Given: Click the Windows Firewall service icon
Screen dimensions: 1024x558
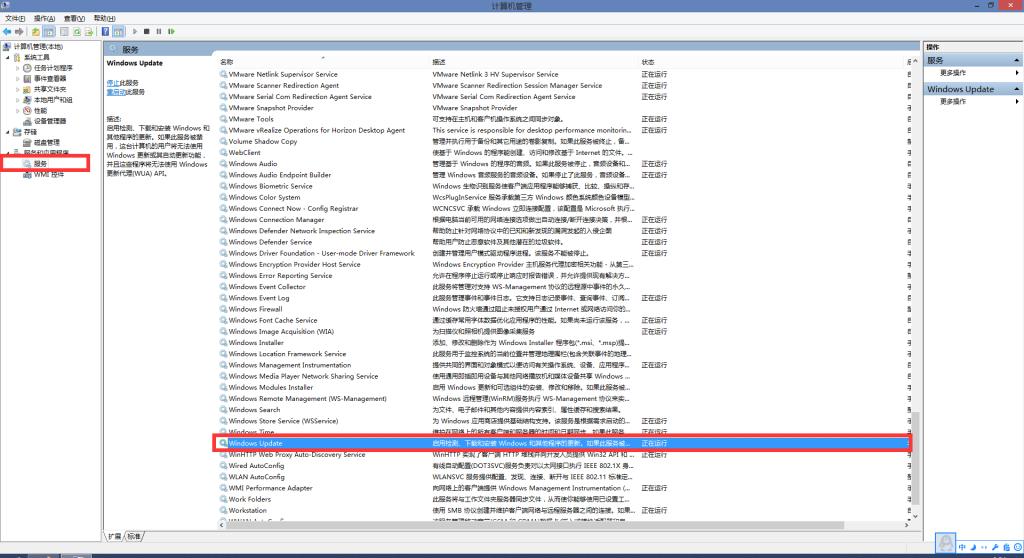Looking at the screenshot, I should 224,309.
